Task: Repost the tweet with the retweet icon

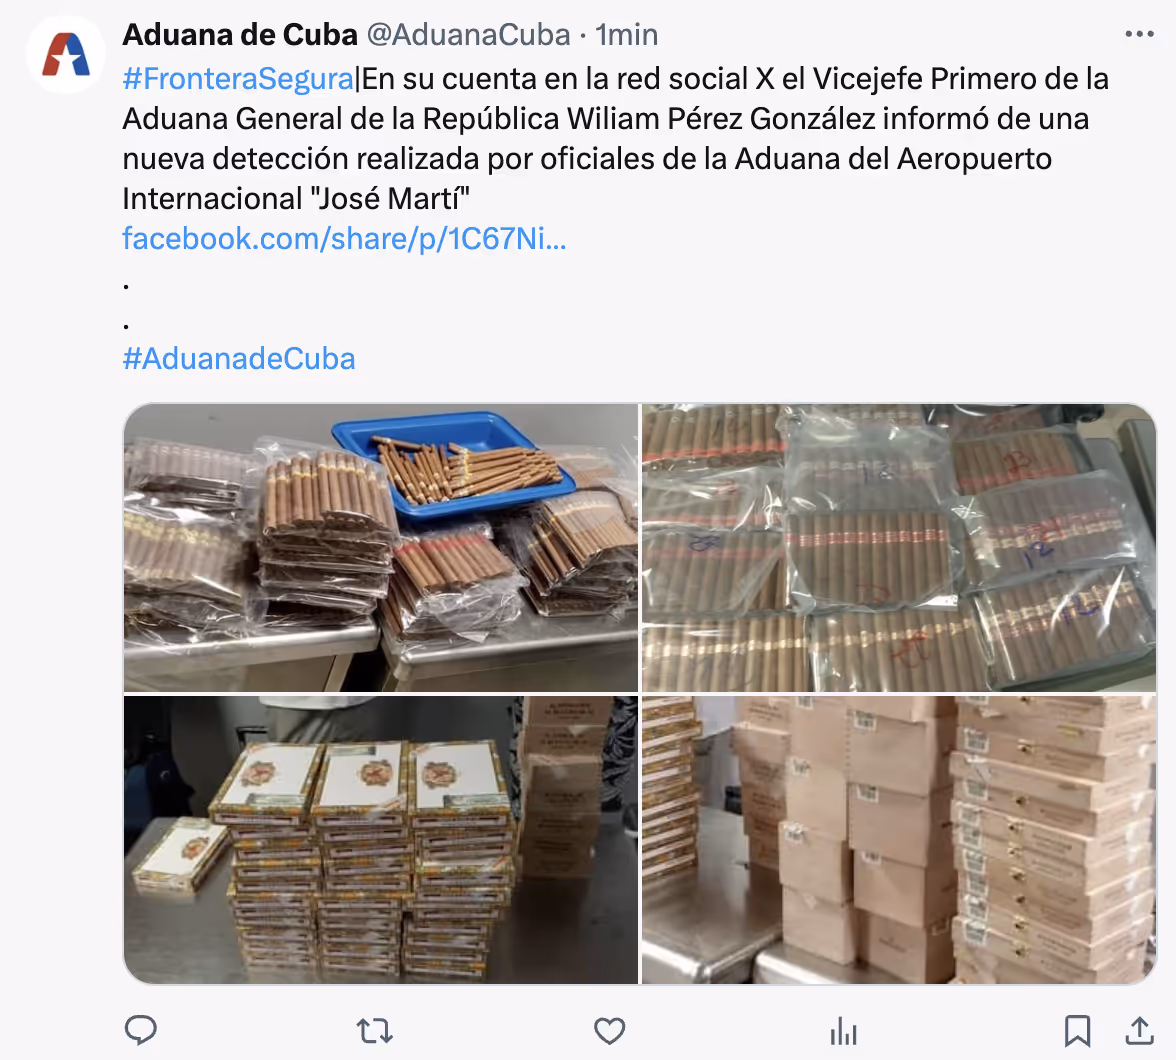Action: (x=374, y=1031)
